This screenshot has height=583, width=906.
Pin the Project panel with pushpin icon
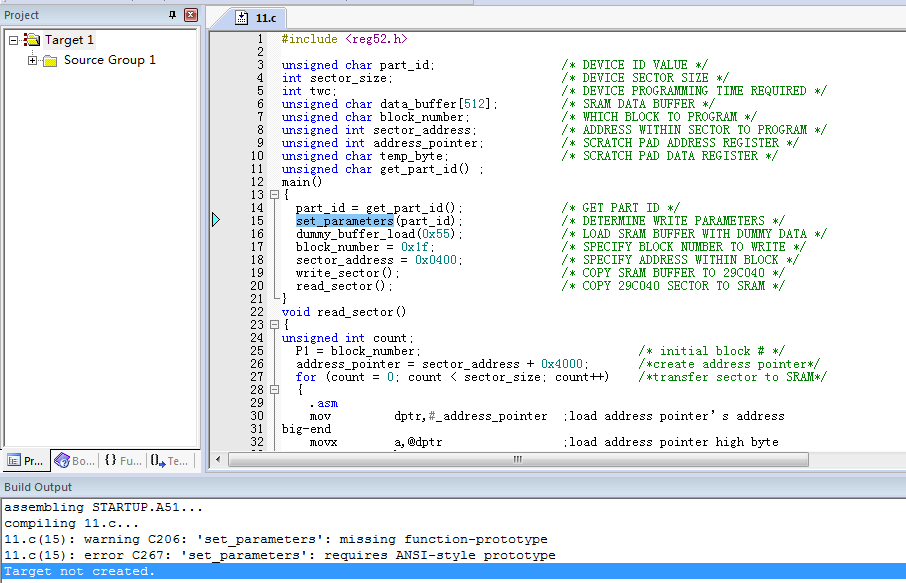[x=172, y=15]
